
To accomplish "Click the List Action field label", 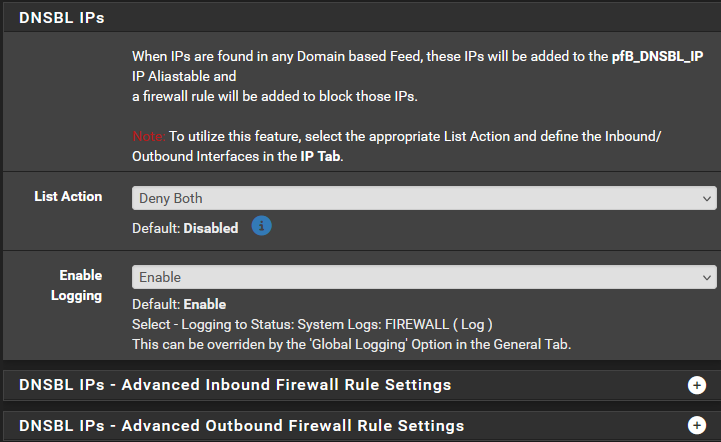I will pyautogui.click(x=68, y=196).
